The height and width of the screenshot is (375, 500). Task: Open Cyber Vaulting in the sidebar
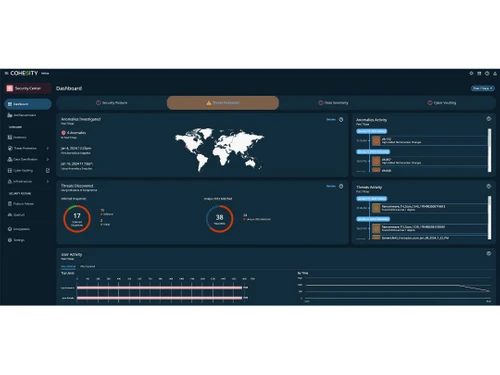[x=23, y=171]
